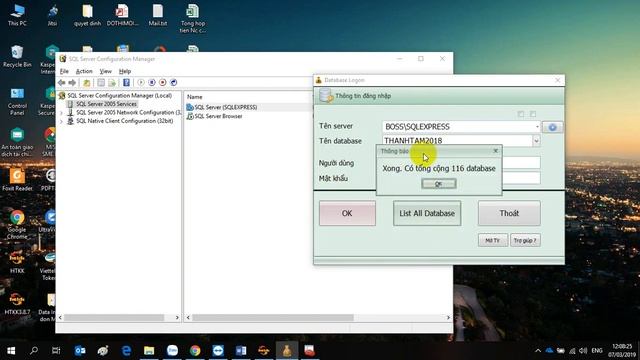Open Microsoft Edge from the taskbar
This screenshot has height=360, width=640.
[x=126, y=351]
